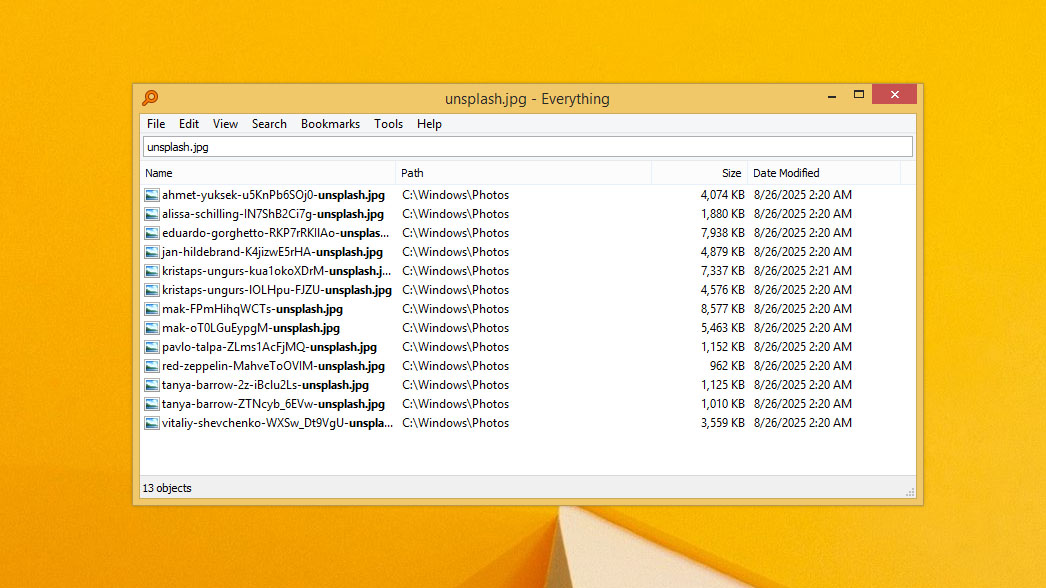Open the File menu
The image size is (1046, 588).
pos(155,123)
